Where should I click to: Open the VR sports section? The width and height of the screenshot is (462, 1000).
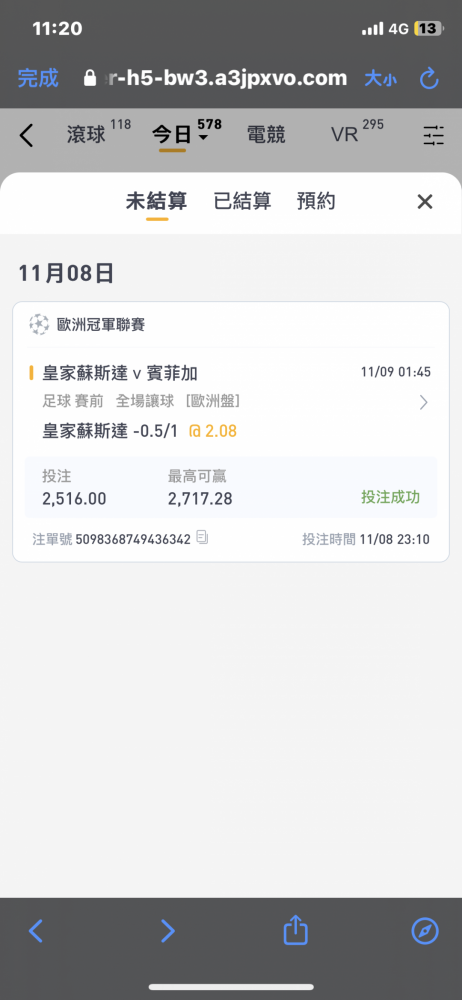(x=345, y=135)
